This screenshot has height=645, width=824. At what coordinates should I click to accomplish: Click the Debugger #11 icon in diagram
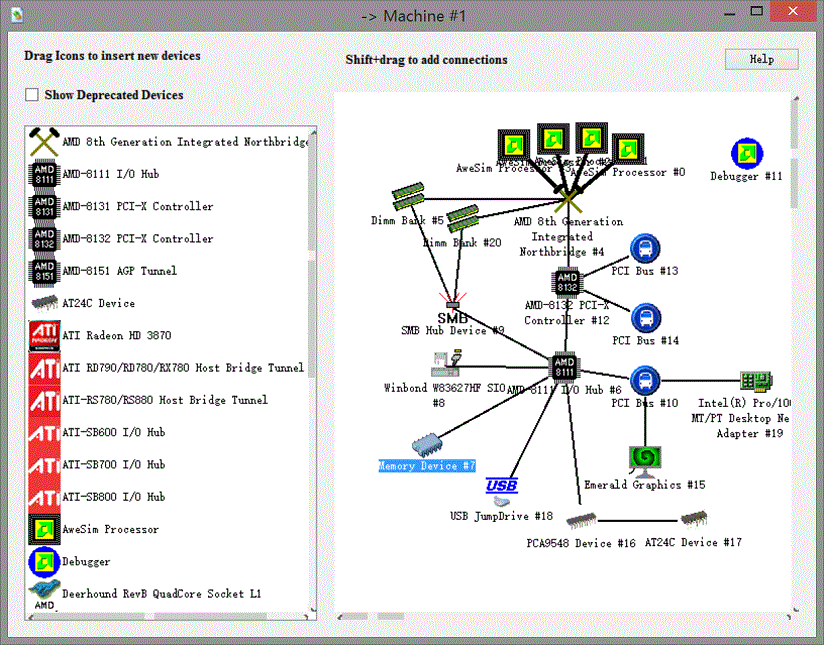[x=746, y=154]
